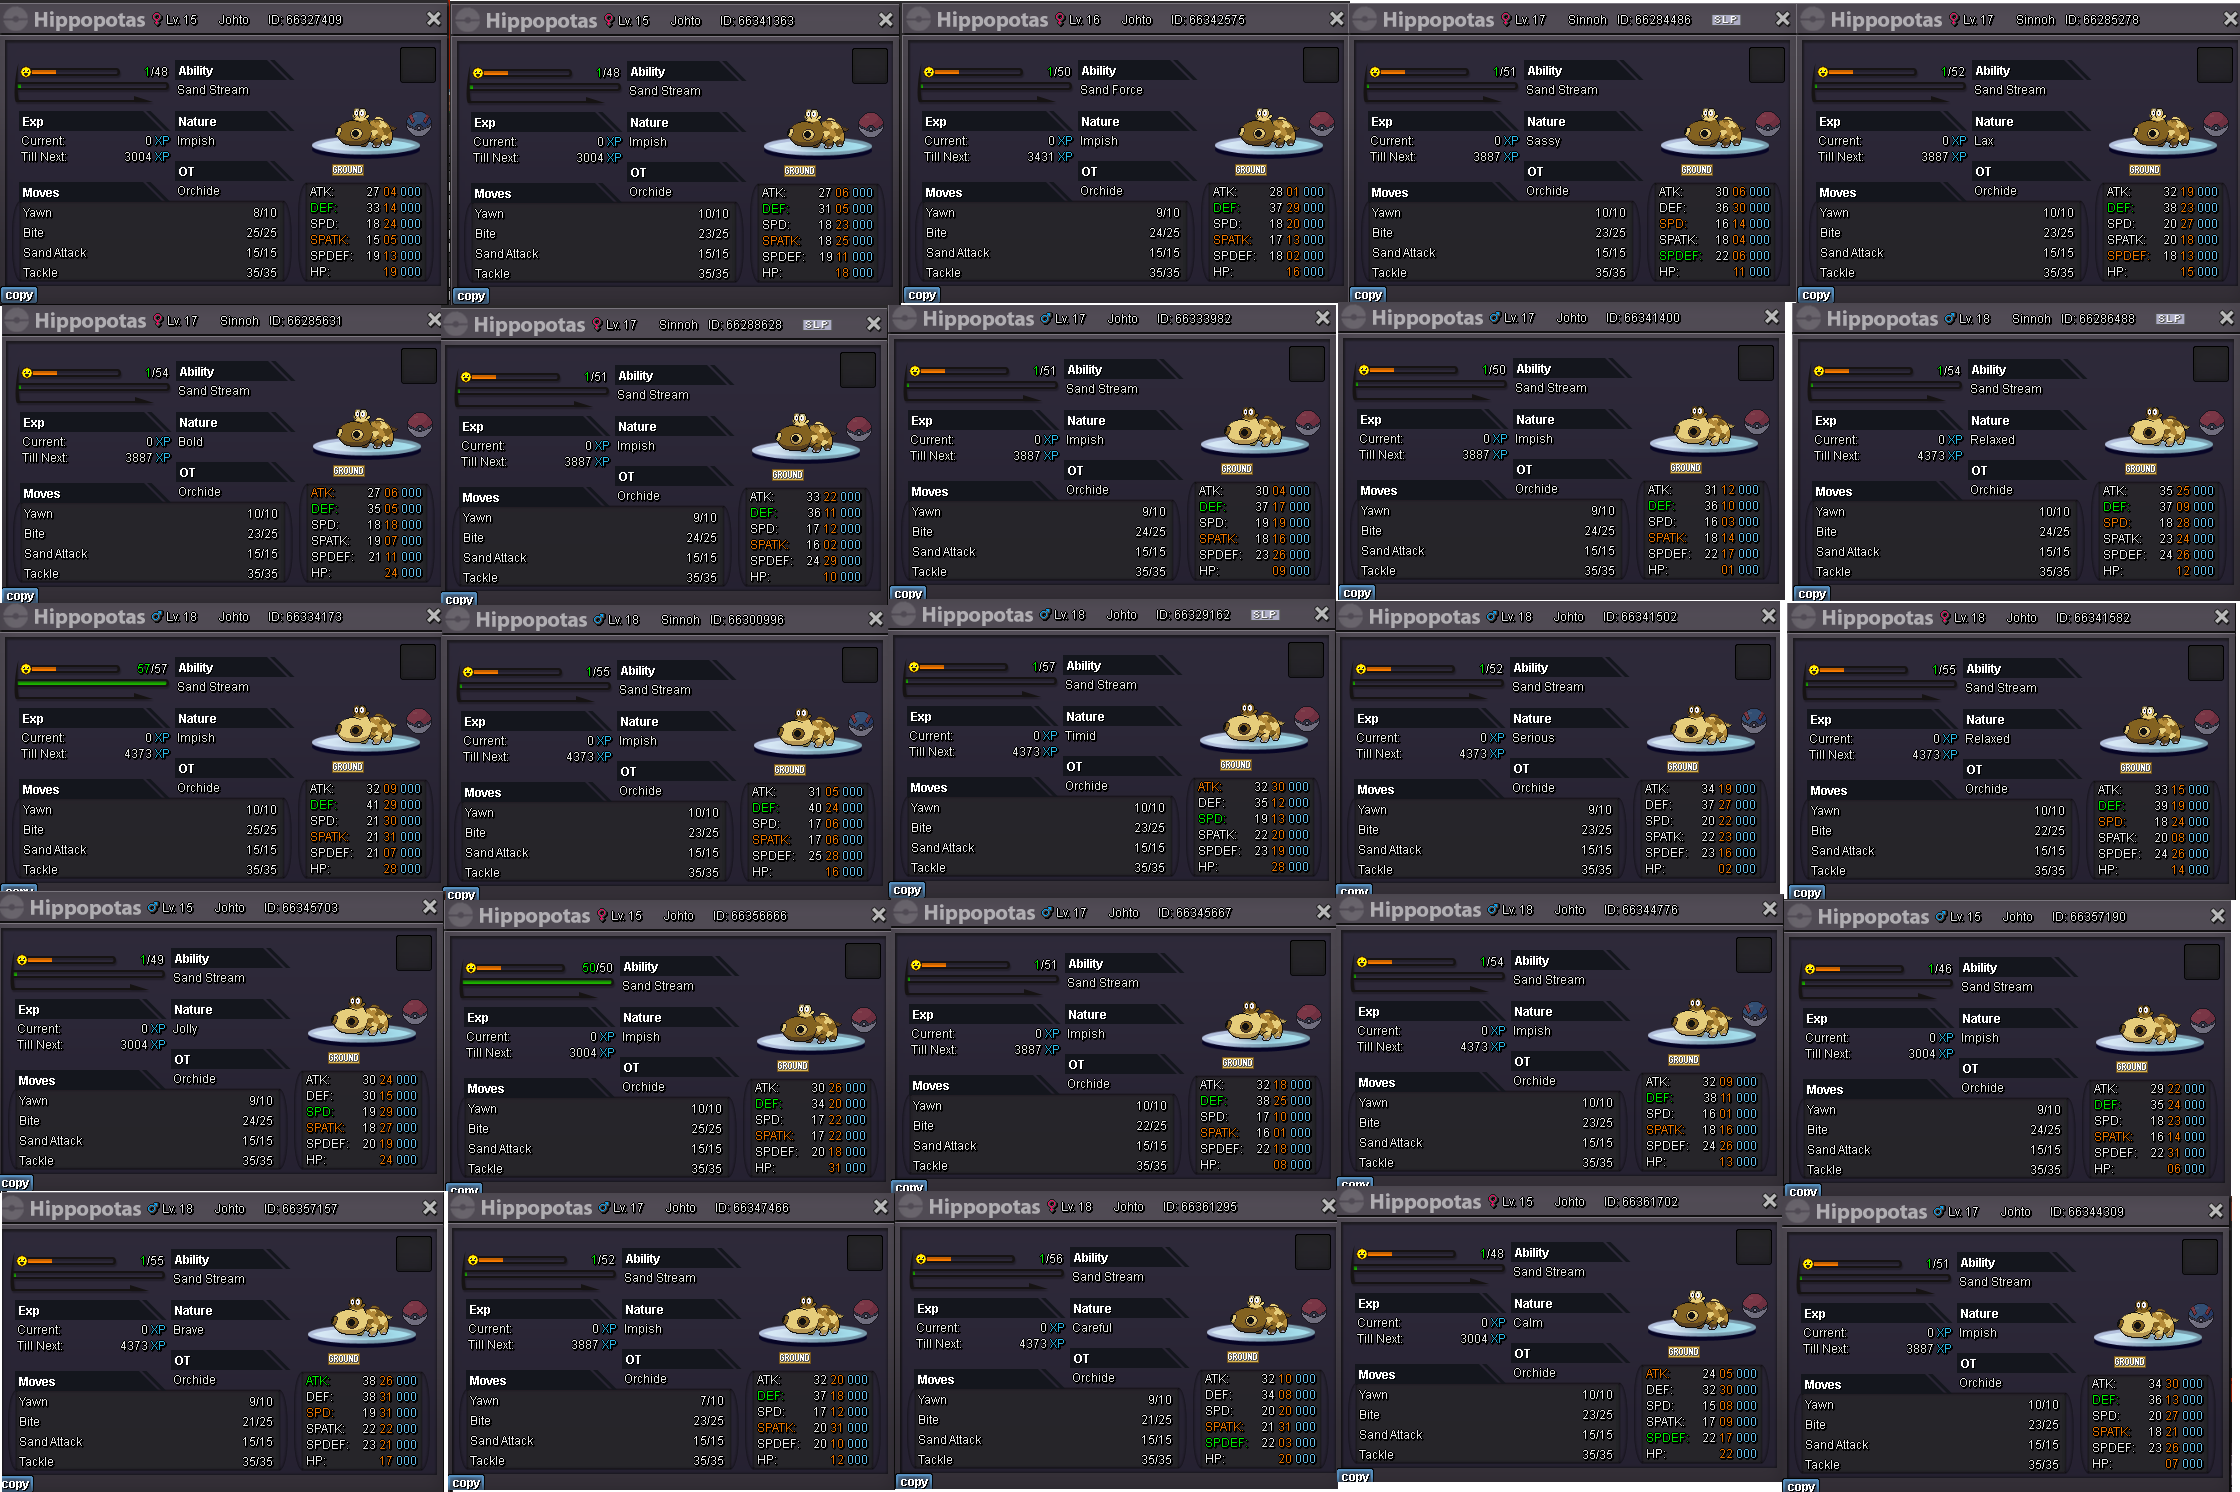
Task: Click blue Great Ball icon in window 66344776
Action: [x=1755, y=1012]
